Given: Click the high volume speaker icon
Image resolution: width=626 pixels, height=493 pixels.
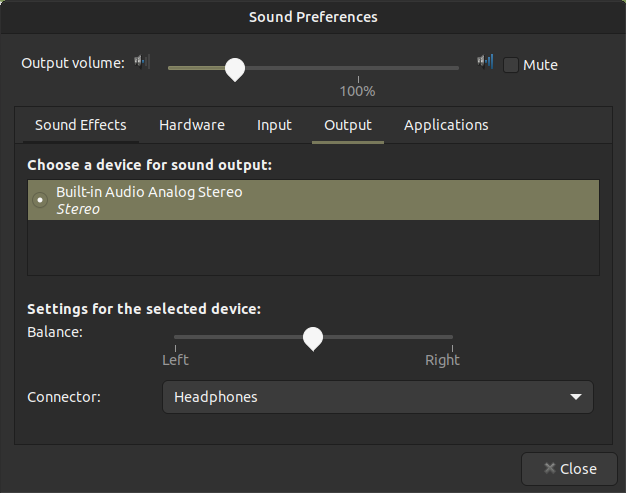Looking at the screenshot, I should pyautogui.click(x=485, y=62).
